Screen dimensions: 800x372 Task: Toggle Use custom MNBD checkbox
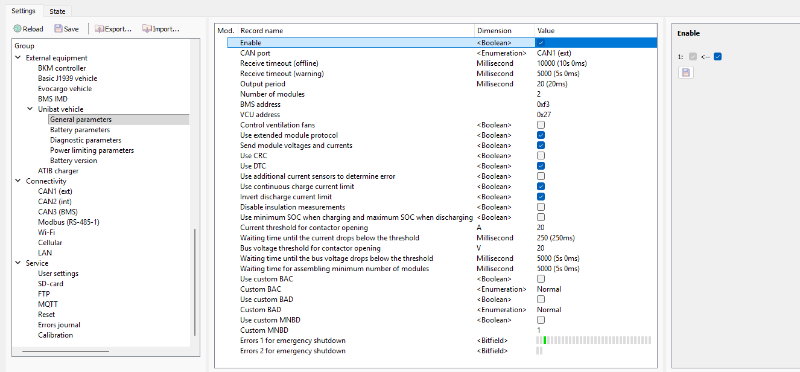(541, 320)
